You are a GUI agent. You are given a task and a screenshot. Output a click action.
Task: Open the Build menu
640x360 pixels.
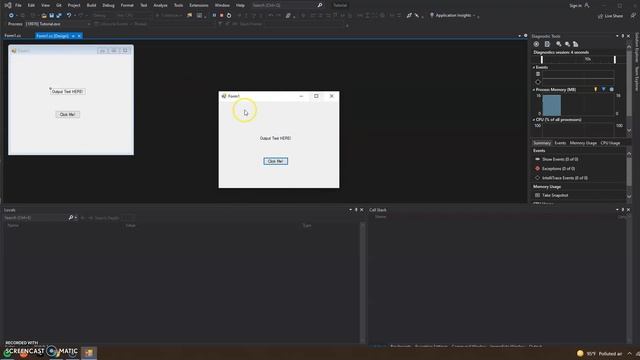tap(91, 5)
